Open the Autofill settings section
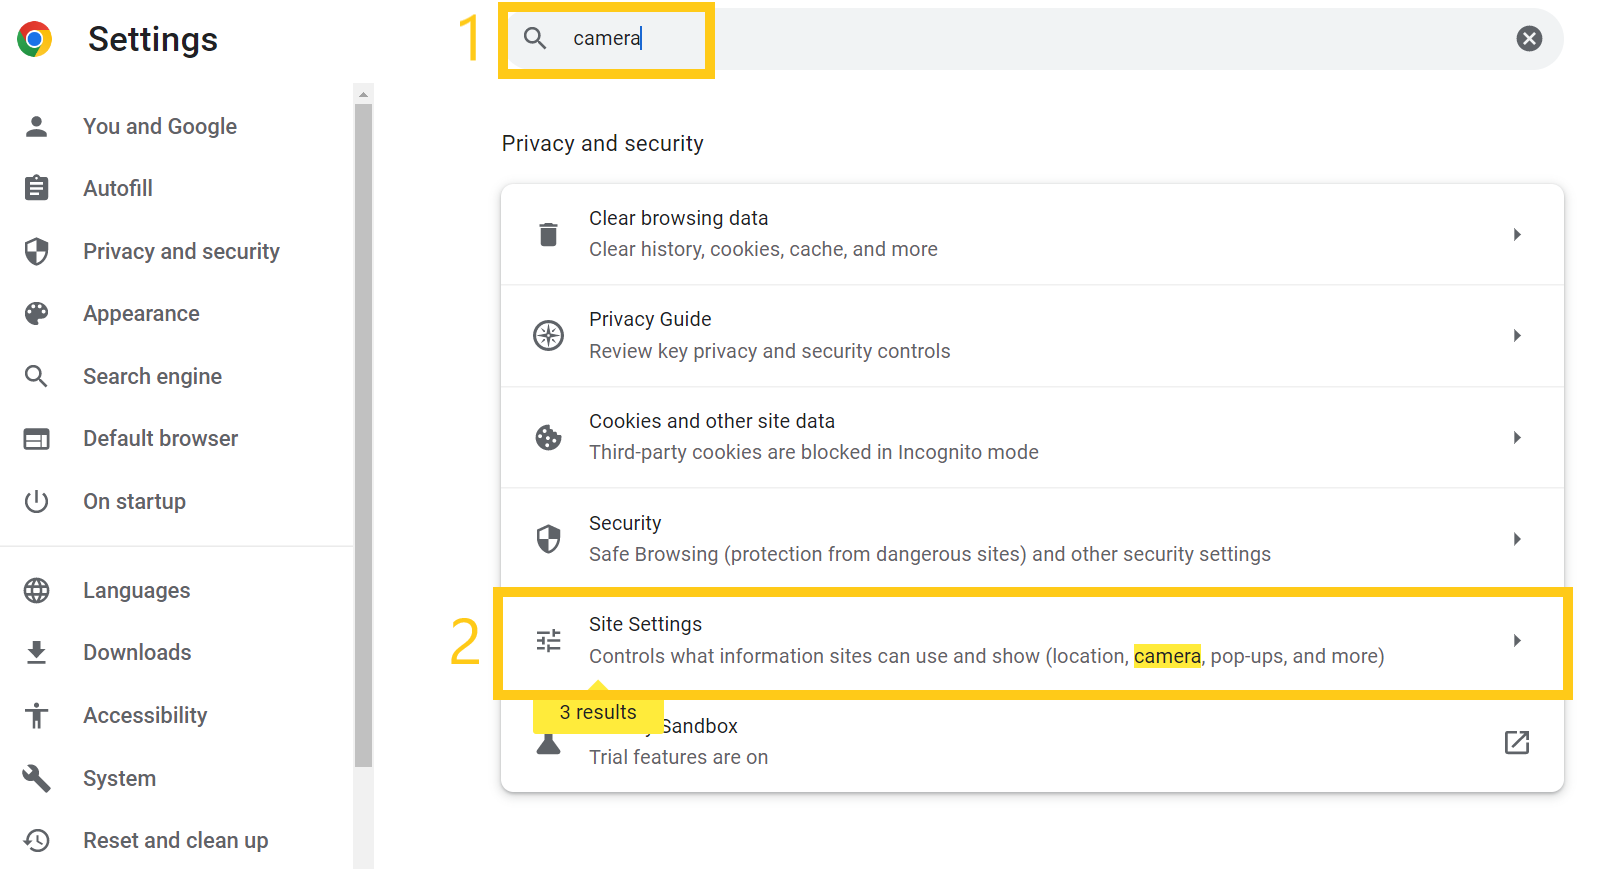Image resolution: width=1611 pixels, height=869 pixels. click(x=118, y=189)
